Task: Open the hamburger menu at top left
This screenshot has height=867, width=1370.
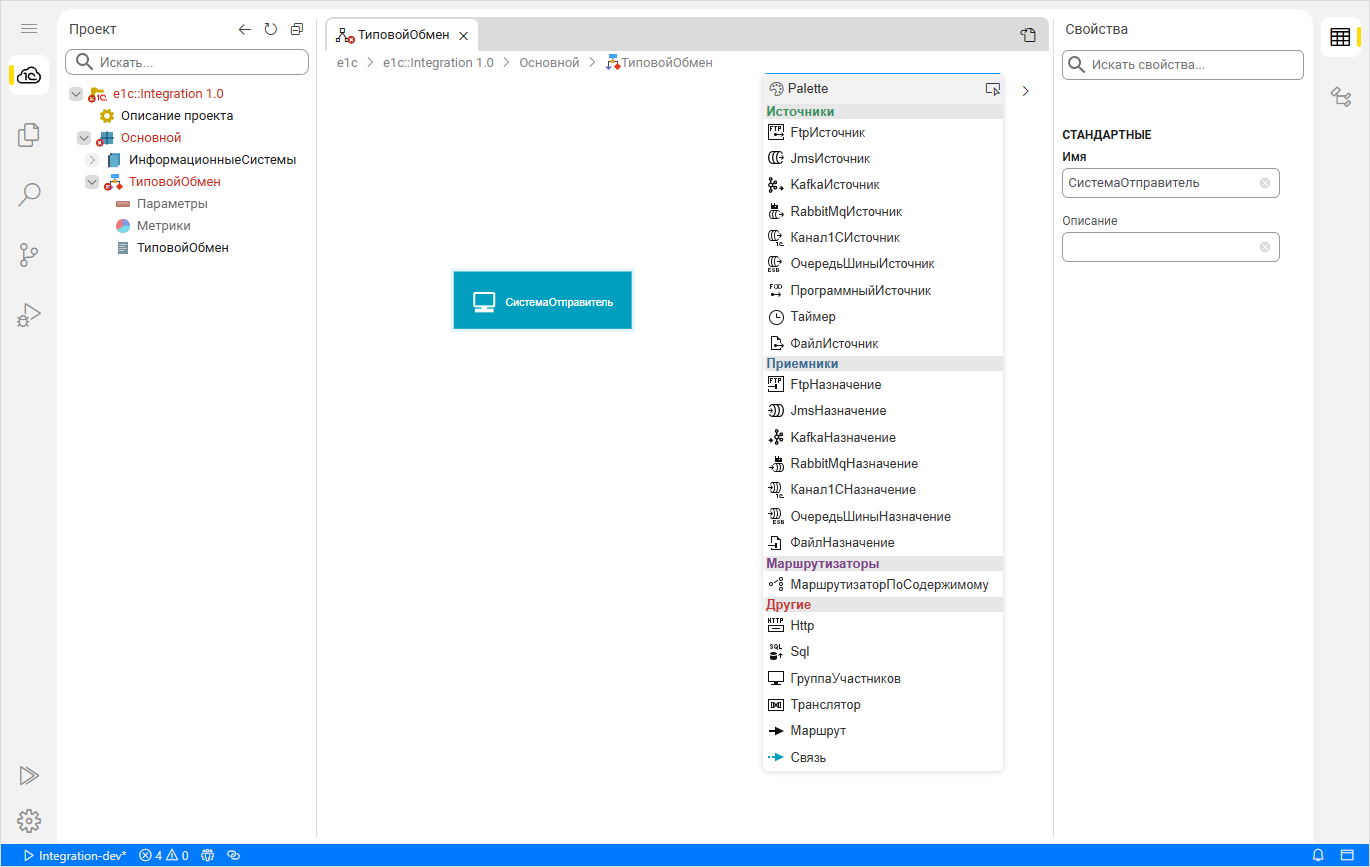Action: (x=29, y=30)
